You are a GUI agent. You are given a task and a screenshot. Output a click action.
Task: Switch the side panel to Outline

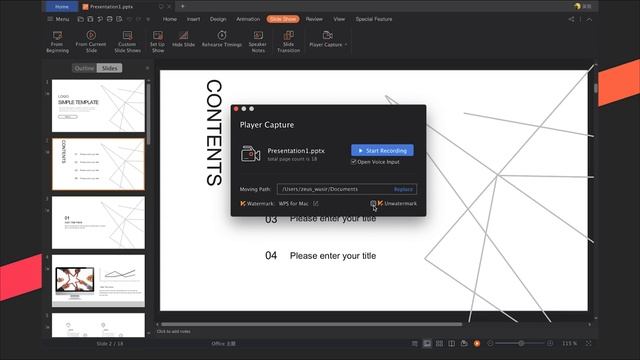(x=84, y=68)
